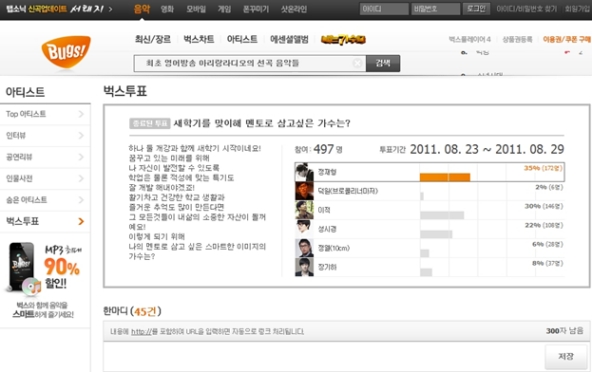Image resolution: width=592 pixels, height=372 pixels.
Task: Open 벅스차트 menu
Action: (199, 39)
